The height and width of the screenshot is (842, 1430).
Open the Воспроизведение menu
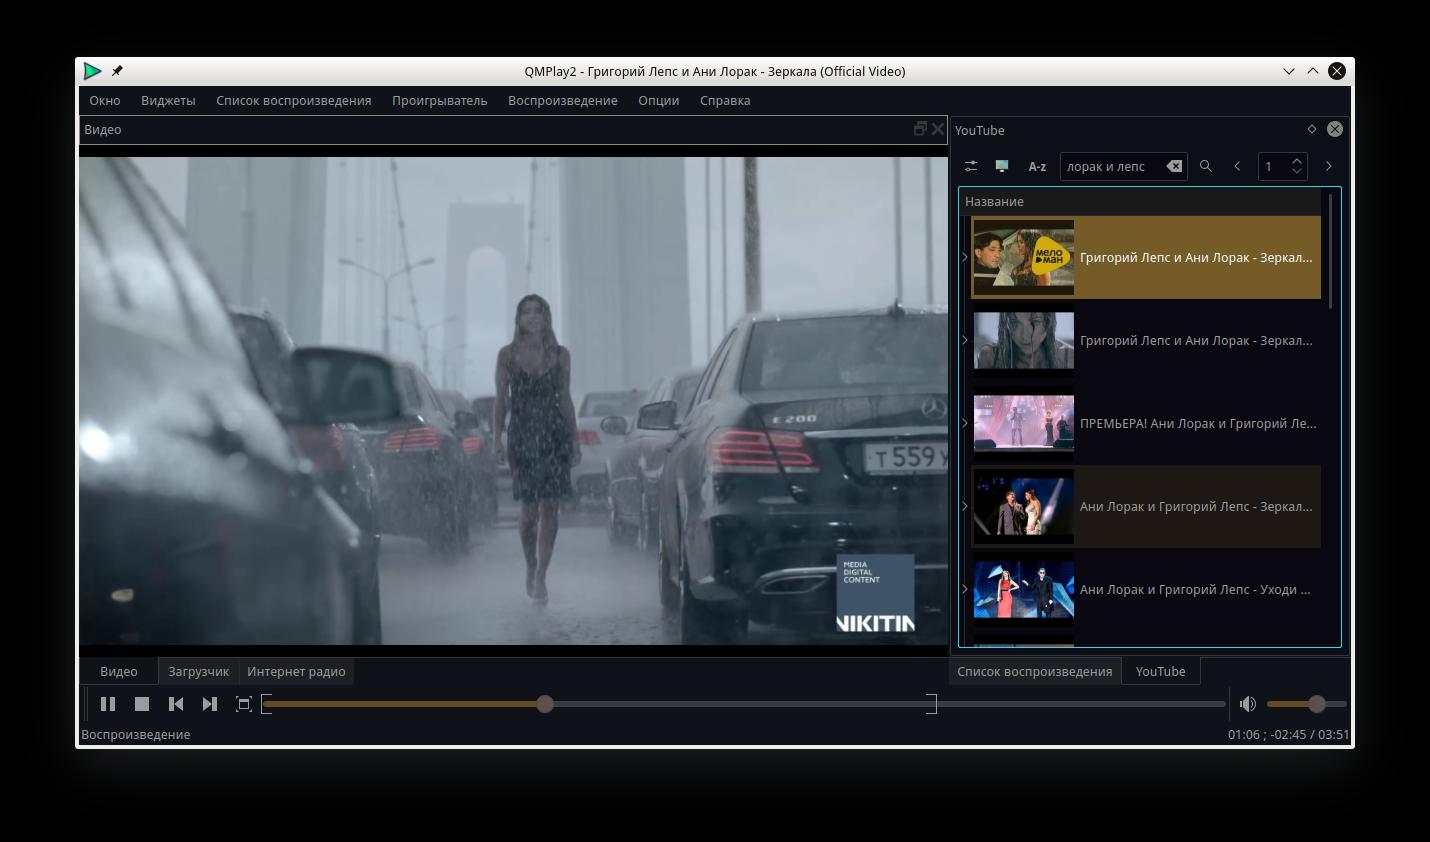pos(562,100)
